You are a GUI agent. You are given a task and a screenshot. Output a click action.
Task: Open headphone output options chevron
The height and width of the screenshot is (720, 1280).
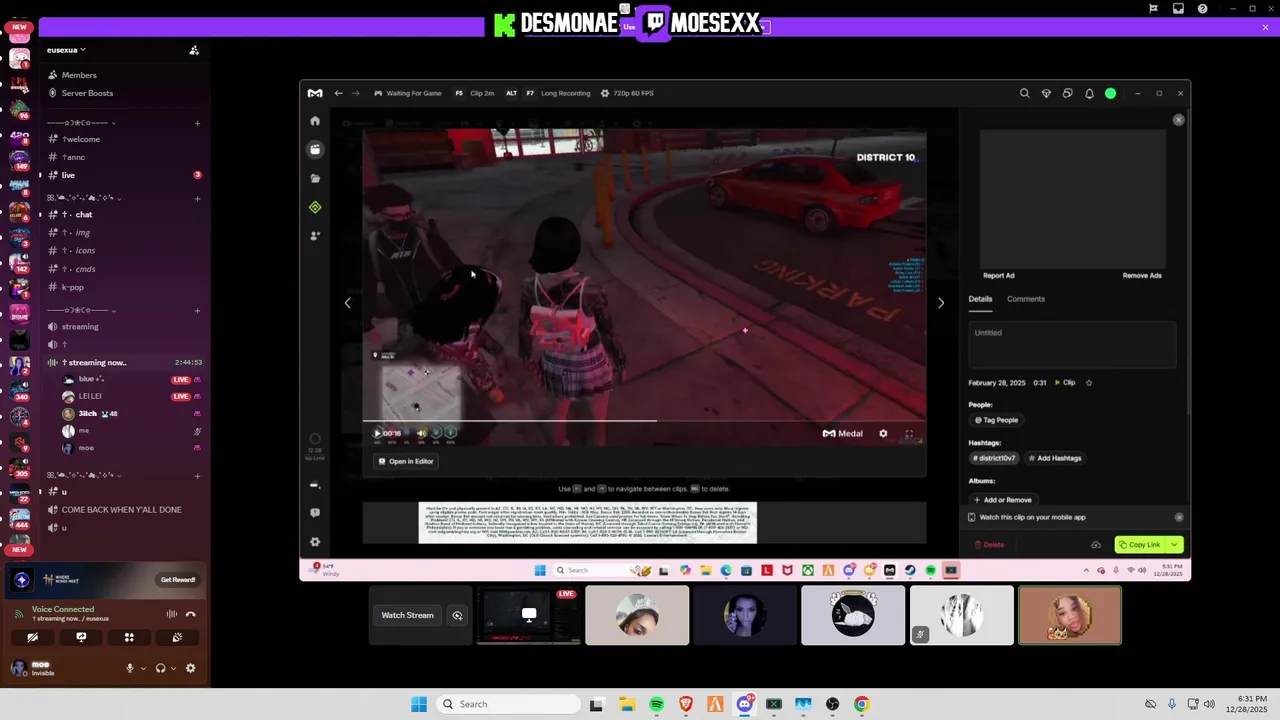point(173,668)
